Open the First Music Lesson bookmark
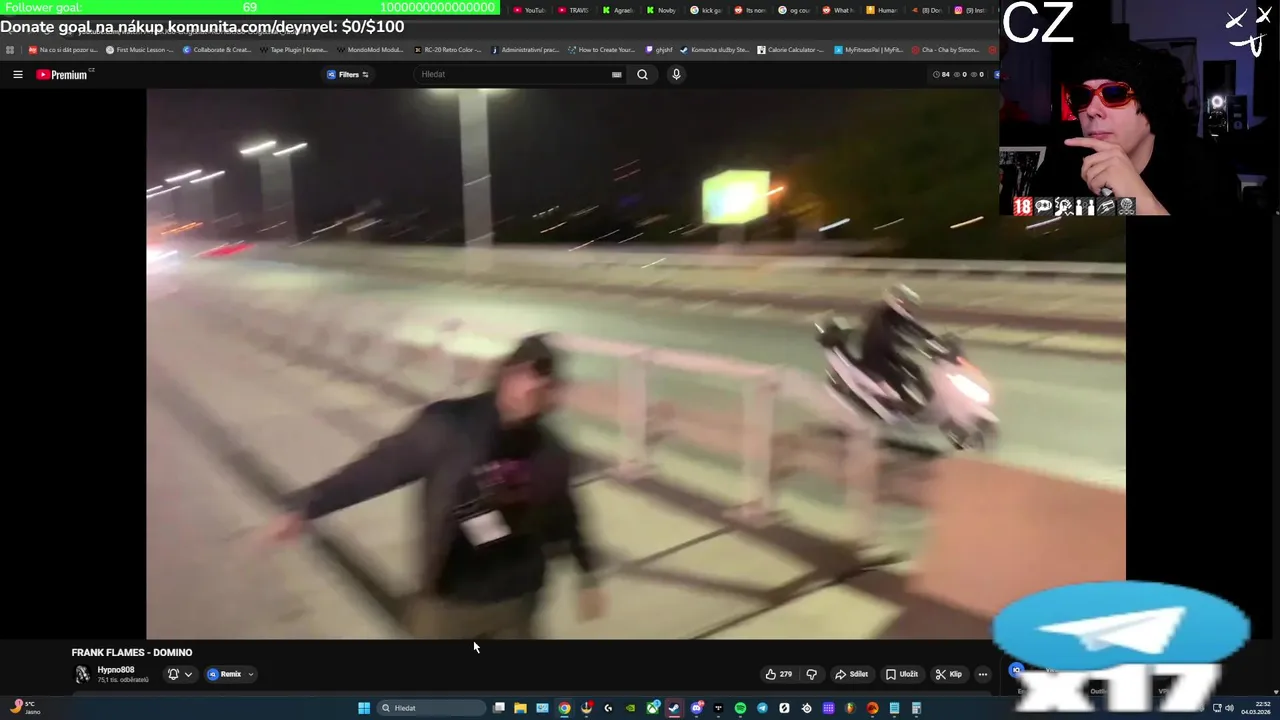This screenshot has width=1280, height=720. pyautogui.click(x=139, y=49)
